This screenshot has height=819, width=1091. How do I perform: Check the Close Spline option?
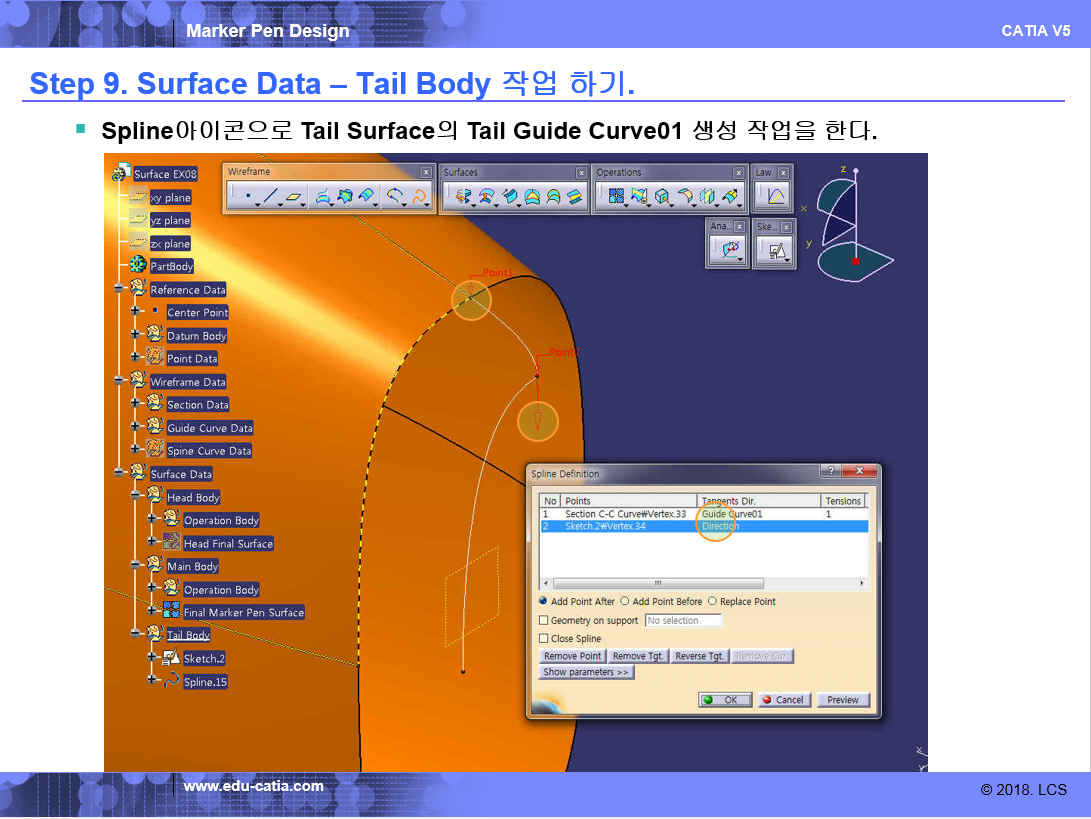pyautogui.click(x=544, y=639)
